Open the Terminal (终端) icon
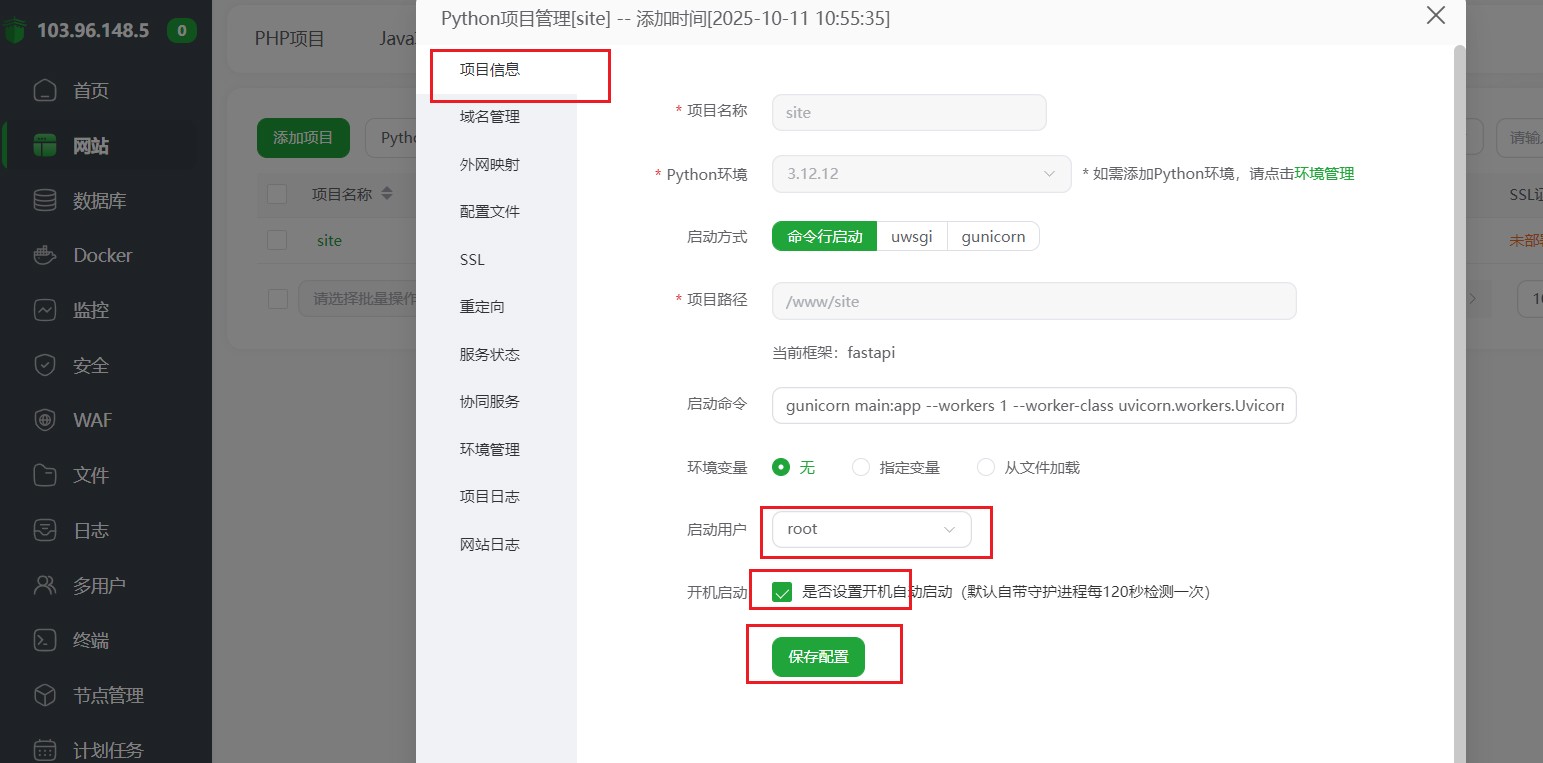This screenshot has width=1543, height=763. (45, 640)
